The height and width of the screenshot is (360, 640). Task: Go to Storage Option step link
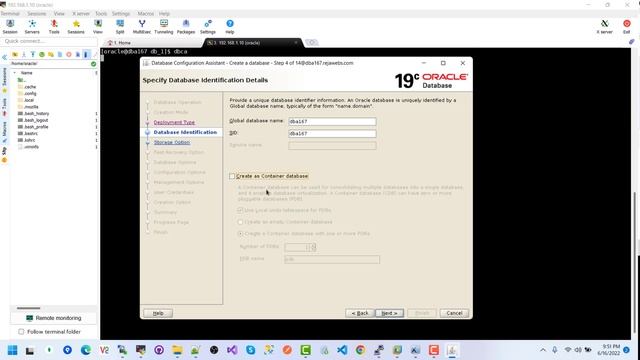tap(172, 142)
